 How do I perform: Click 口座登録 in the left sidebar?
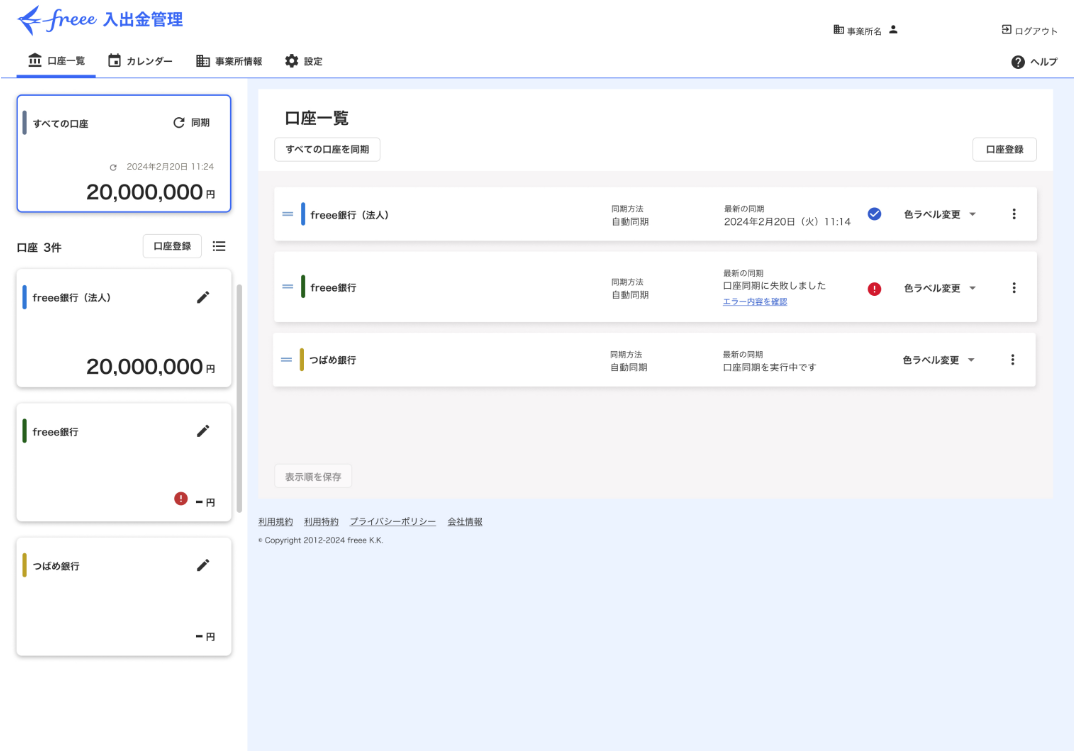[172, 246]
